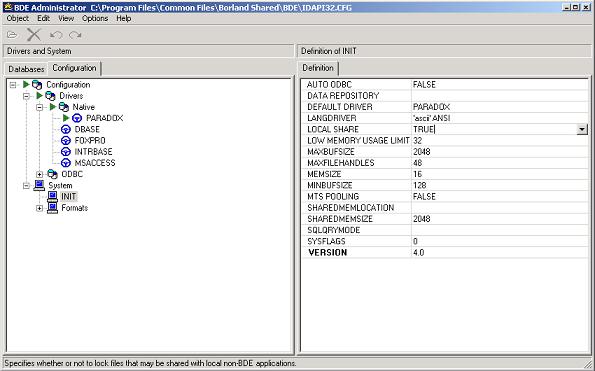Switch to the Databases tab
The width and height of the screenshot is (595, 371).
point(26,69)
